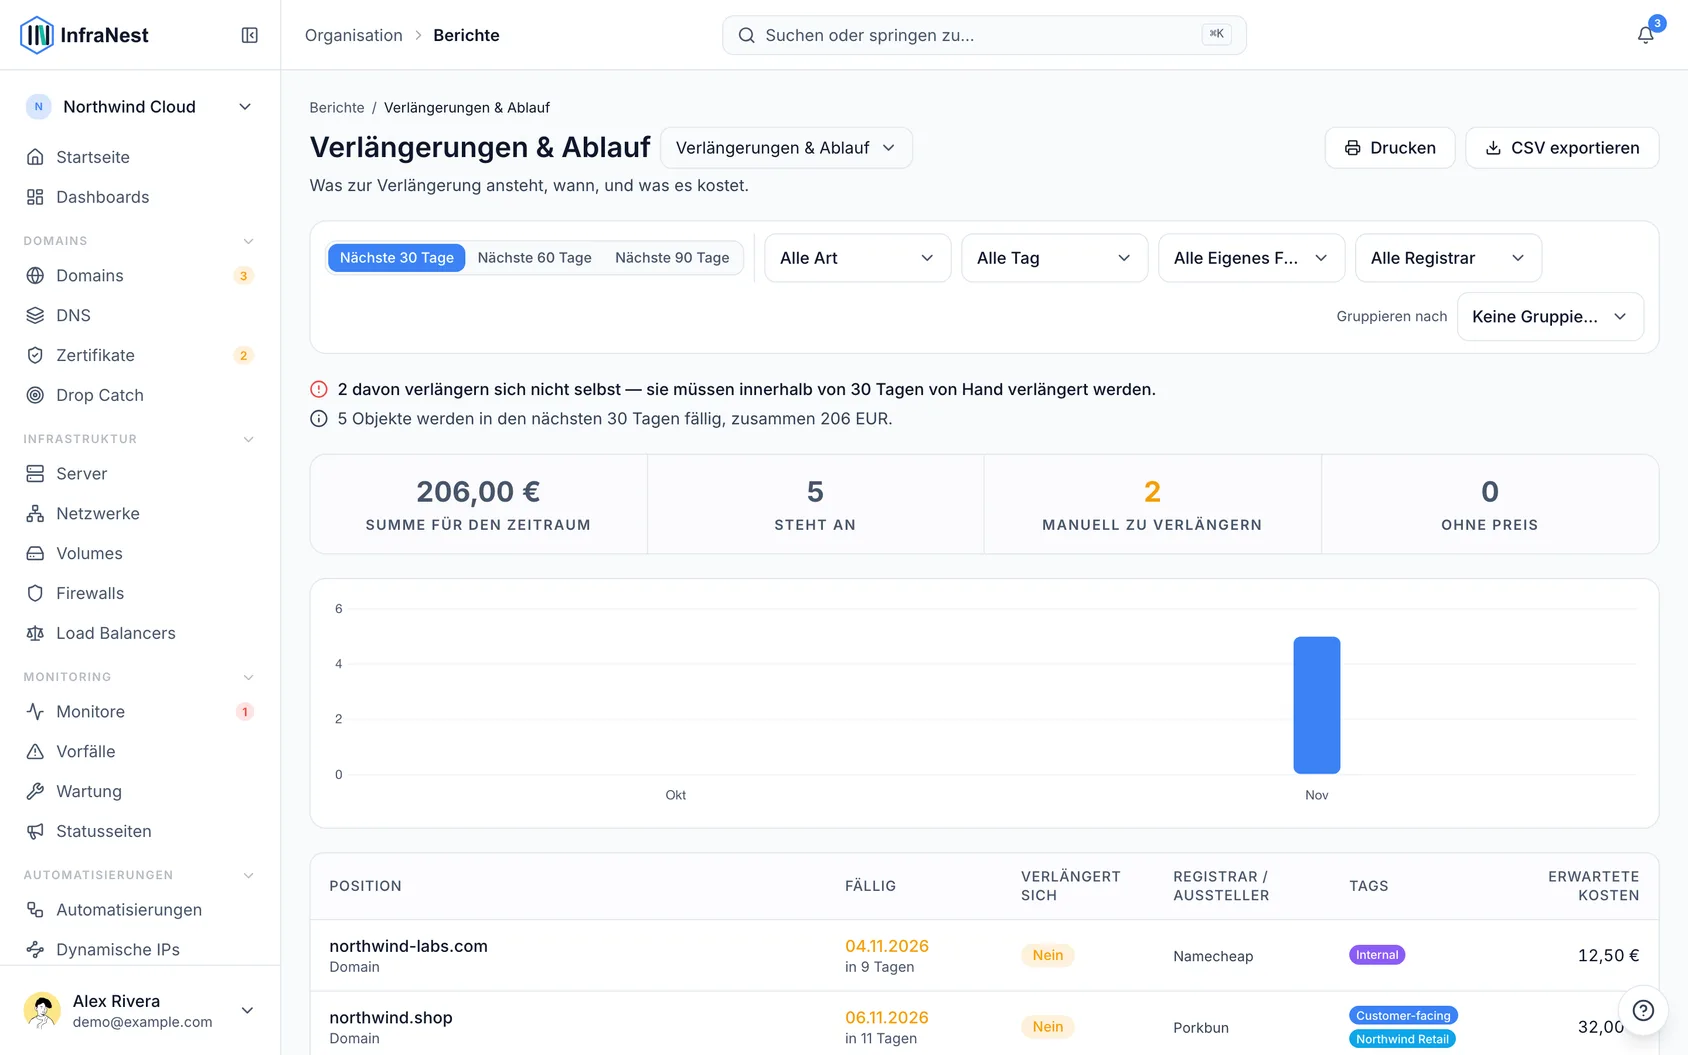Click the blue Nov bar in chart
1688x1055 pixels.
click(1316, 705)
